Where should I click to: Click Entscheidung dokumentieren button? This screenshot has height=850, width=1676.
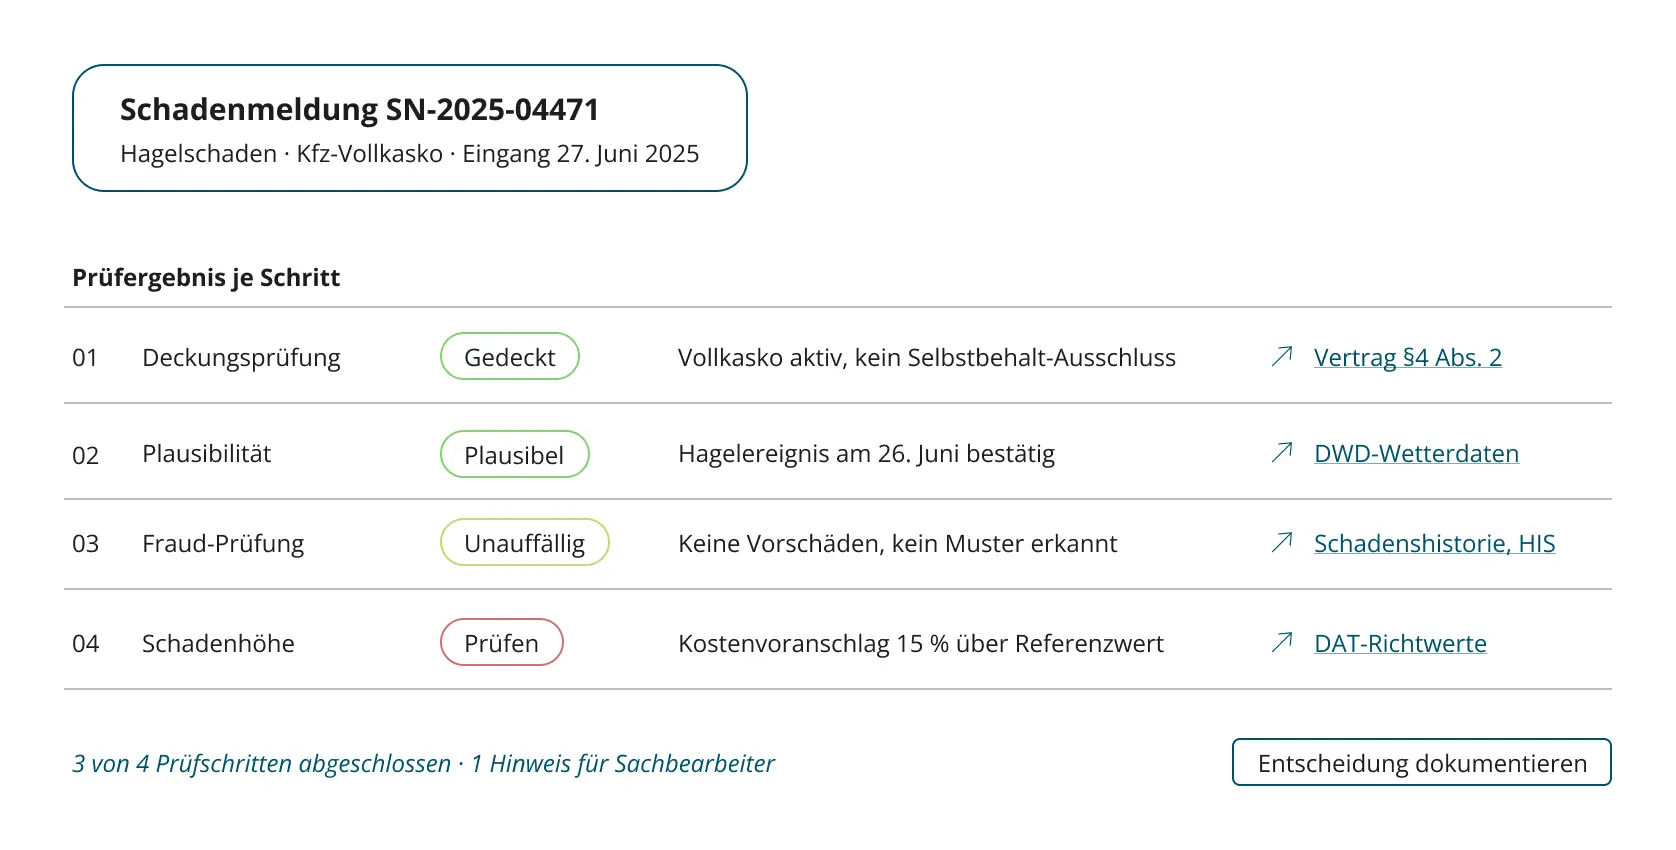coord(1421,762)
